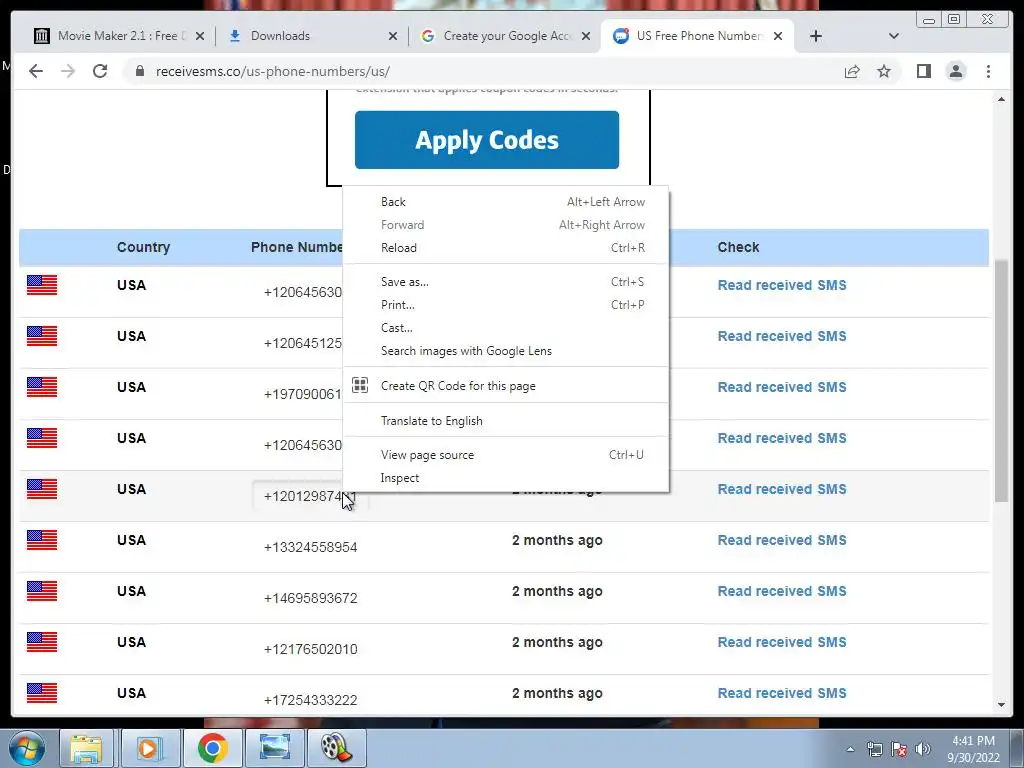Reload the page with the toolbar refresh icon
This screenshot has width=1024, height=768.
point(100,71)
